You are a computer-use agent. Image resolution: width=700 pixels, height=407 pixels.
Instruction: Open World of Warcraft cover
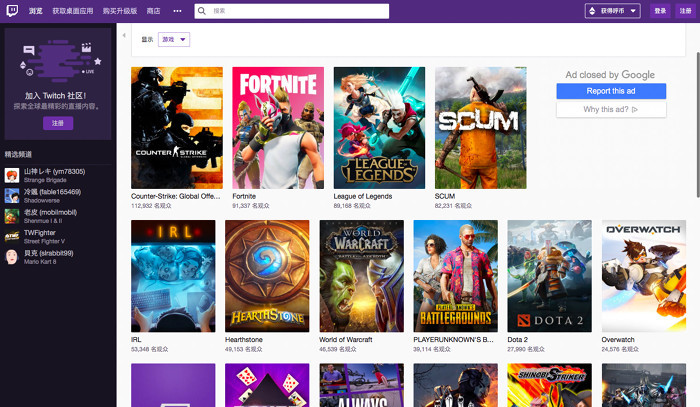coord(362,276)
